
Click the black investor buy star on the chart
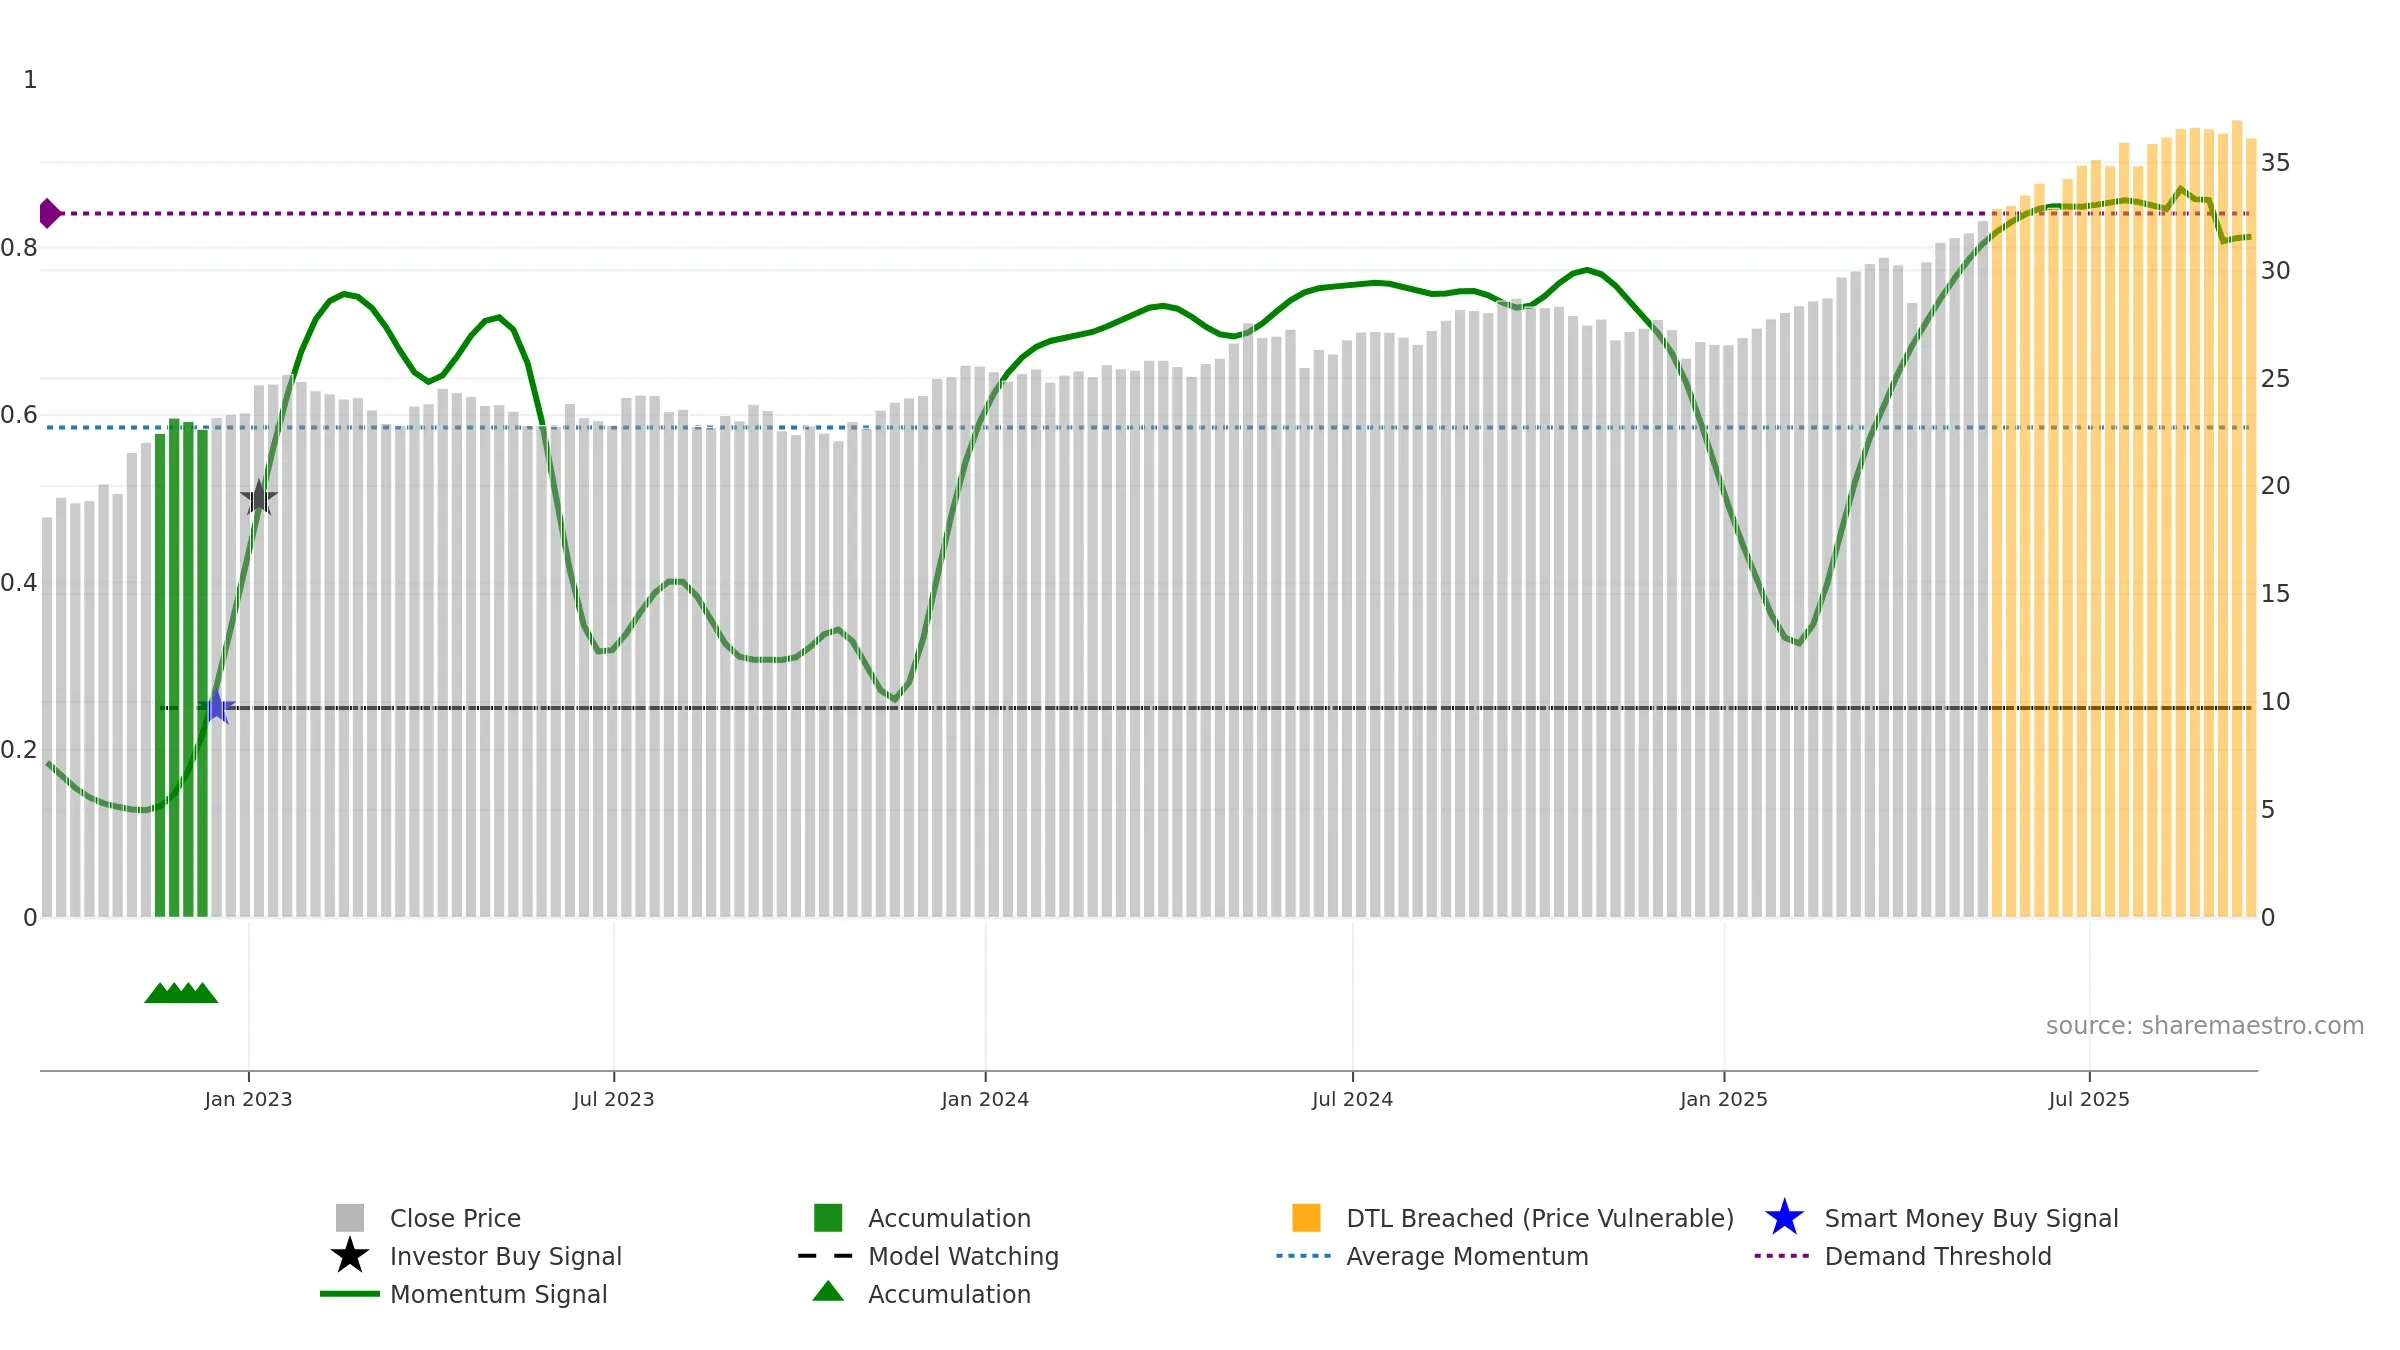click(x=259, y=497)
